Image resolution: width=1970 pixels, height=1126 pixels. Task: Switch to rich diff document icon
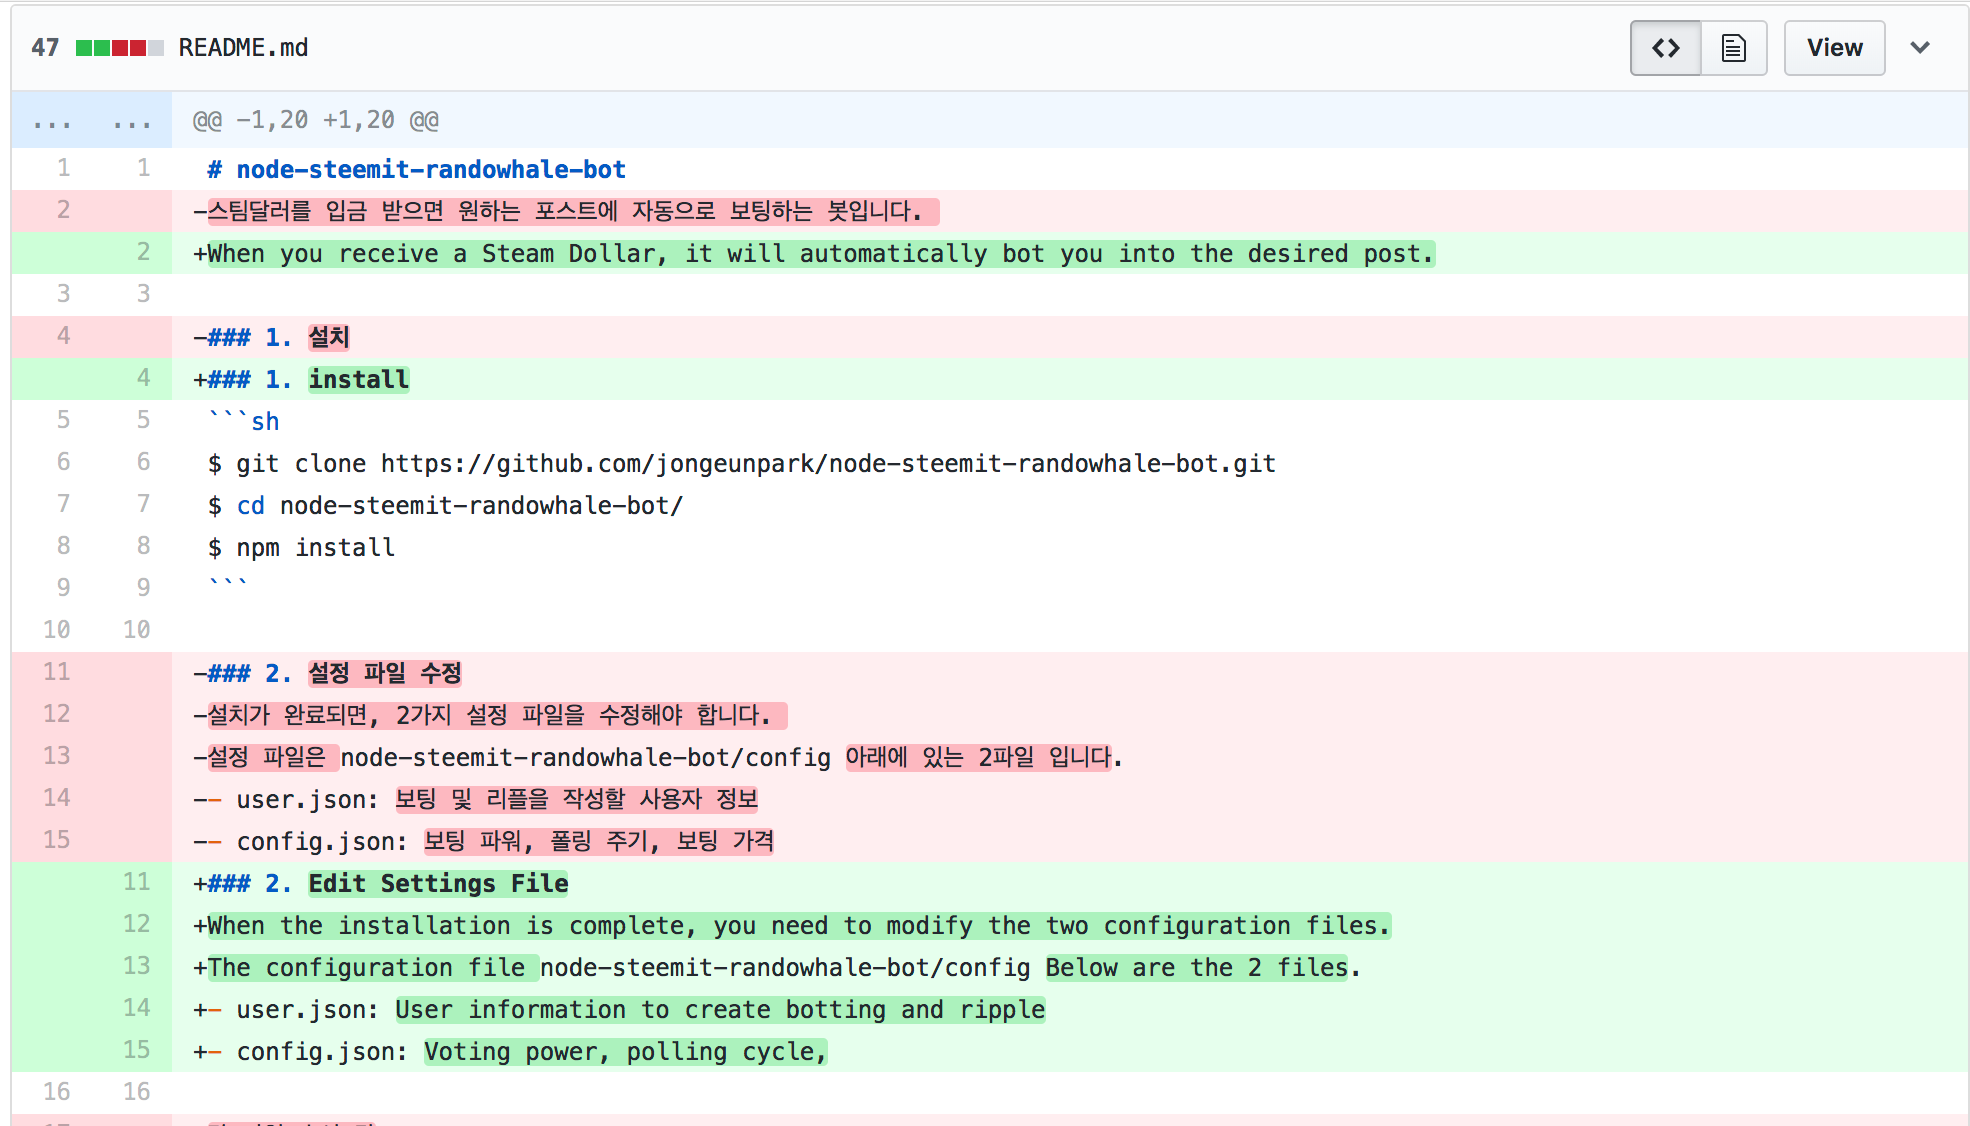(x=1734, y=48)
